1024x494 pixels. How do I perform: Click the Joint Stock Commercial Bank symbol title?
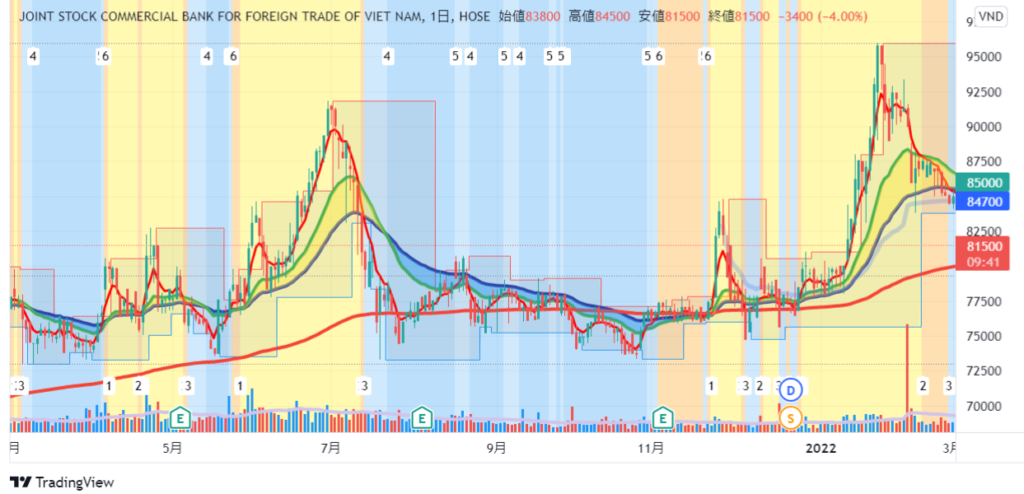[x=221, y=16]
